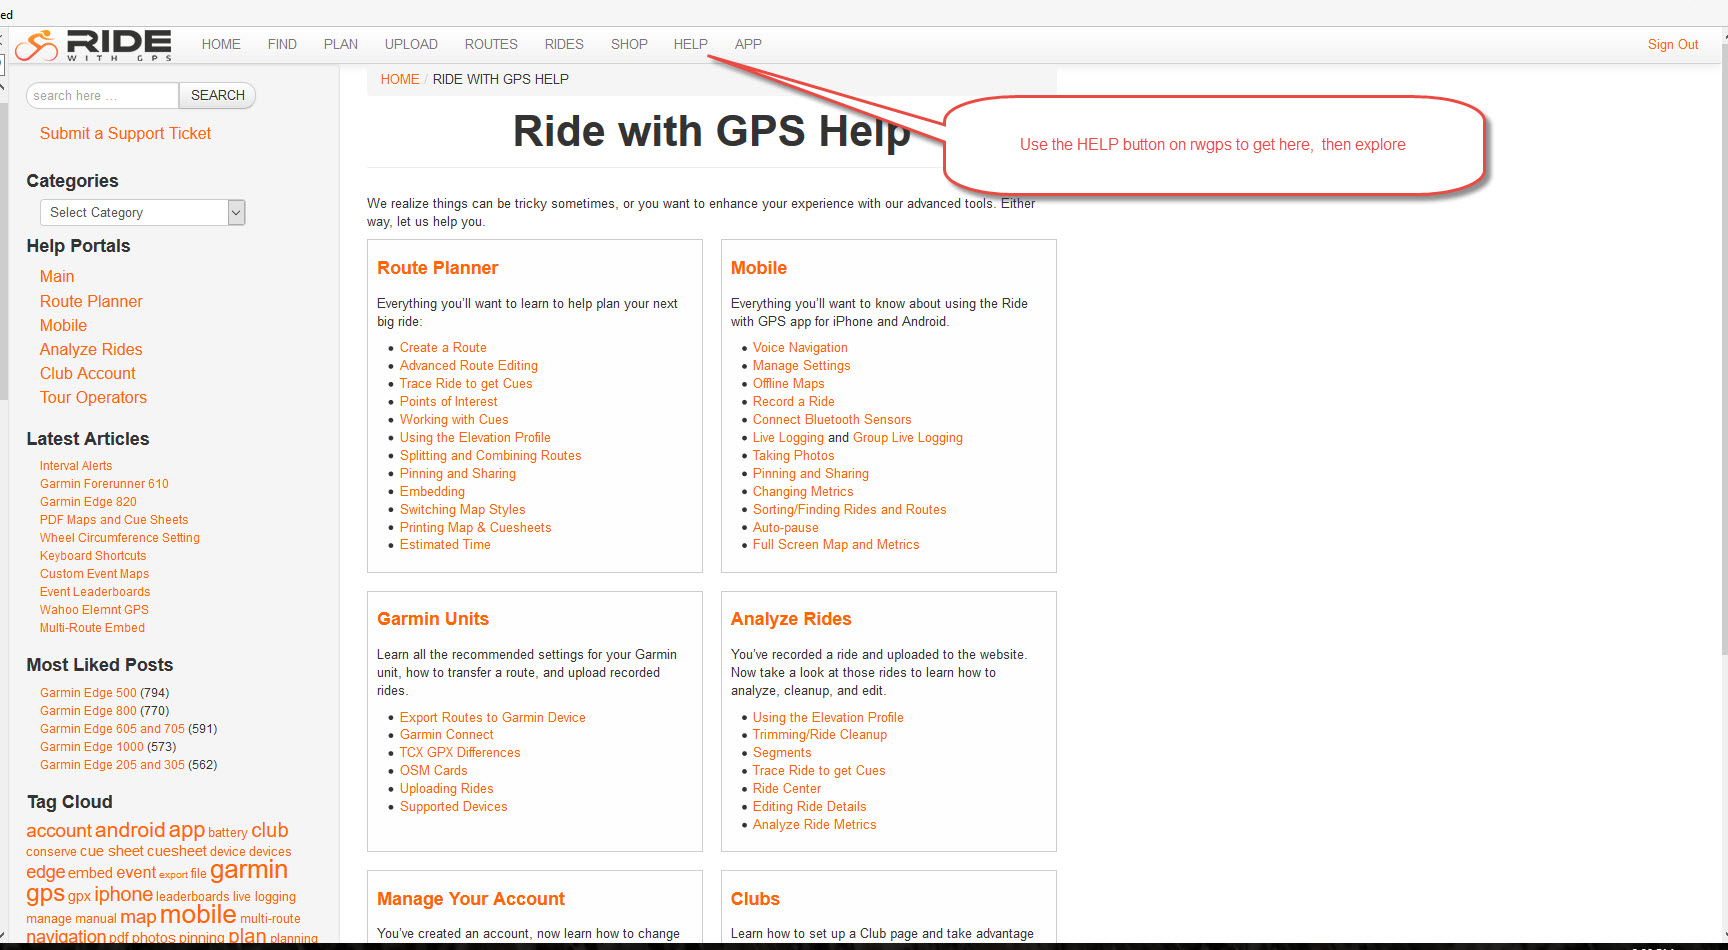Open the SHOP nav item
The height and width of the screenshot is (950, 1728).
tap(629, 44)
